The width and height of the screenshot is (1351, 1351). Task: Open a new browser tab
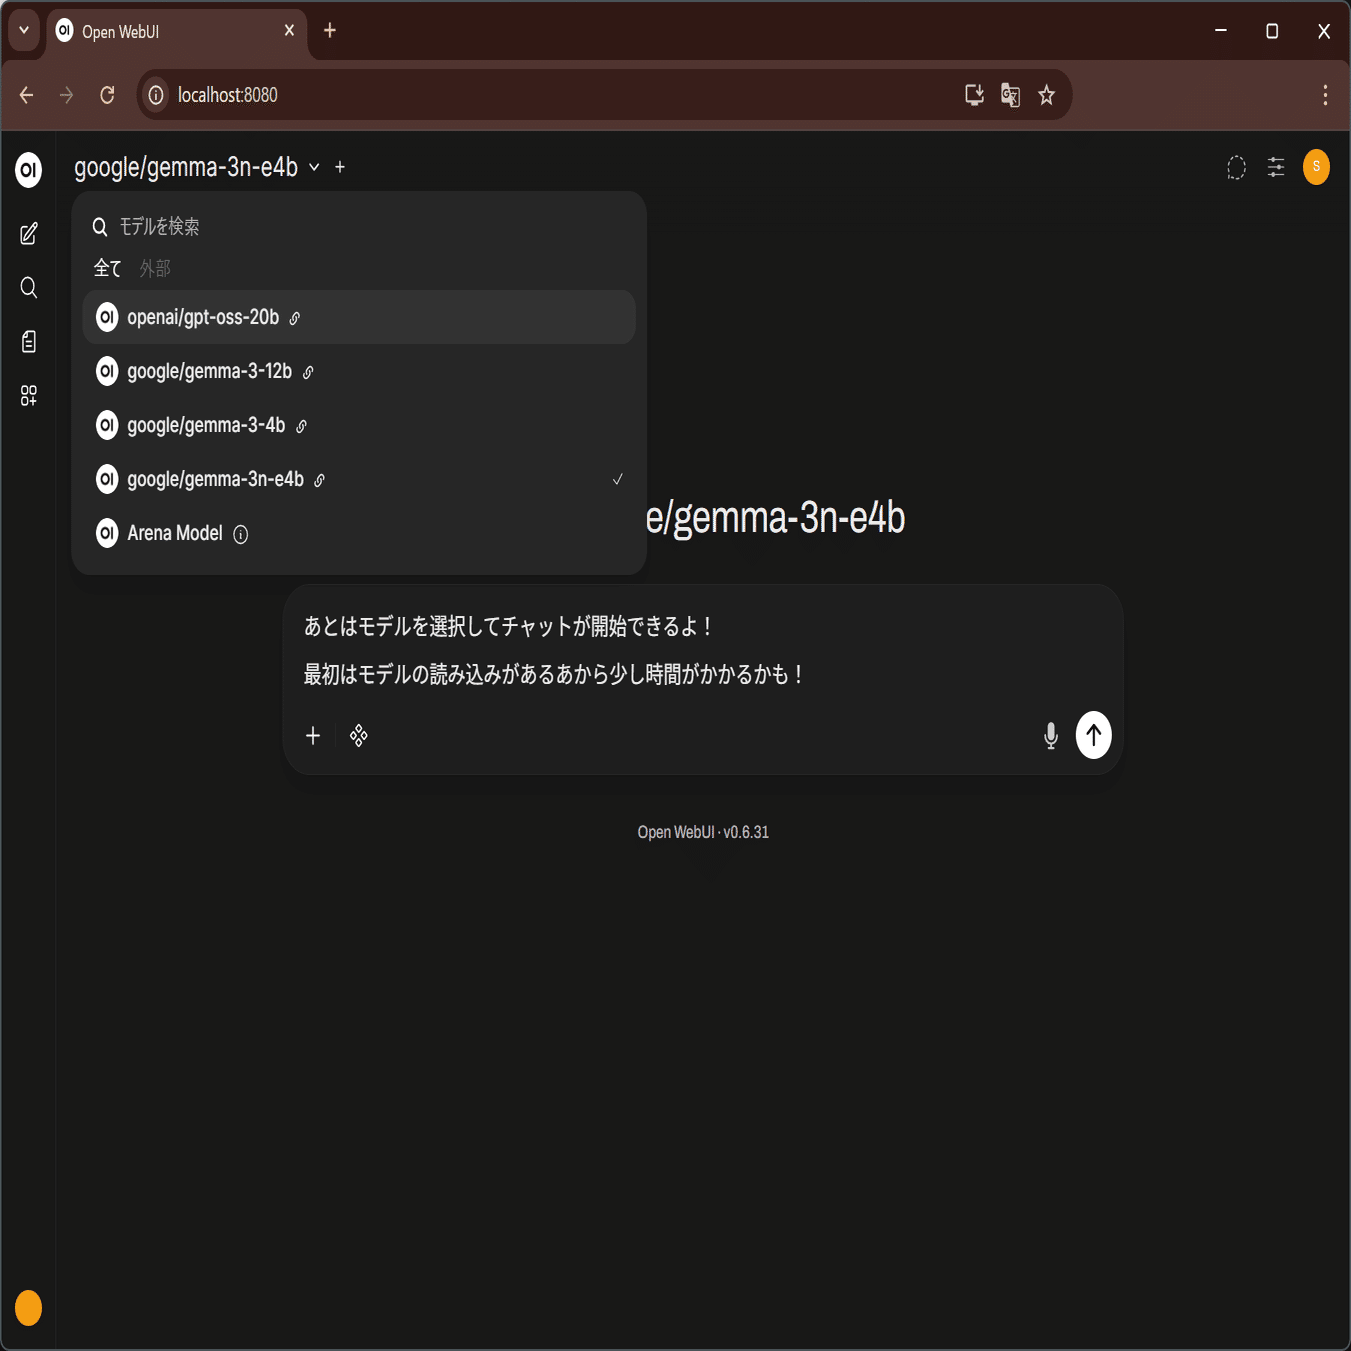(x=329, y=31)
